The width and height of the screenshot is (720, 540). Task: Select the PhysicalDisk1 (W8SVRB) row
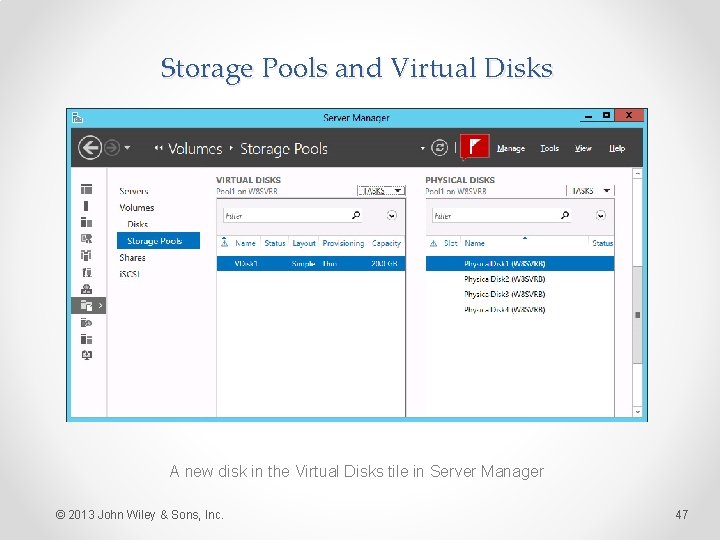pyautogui.click(x=520, y=264)
